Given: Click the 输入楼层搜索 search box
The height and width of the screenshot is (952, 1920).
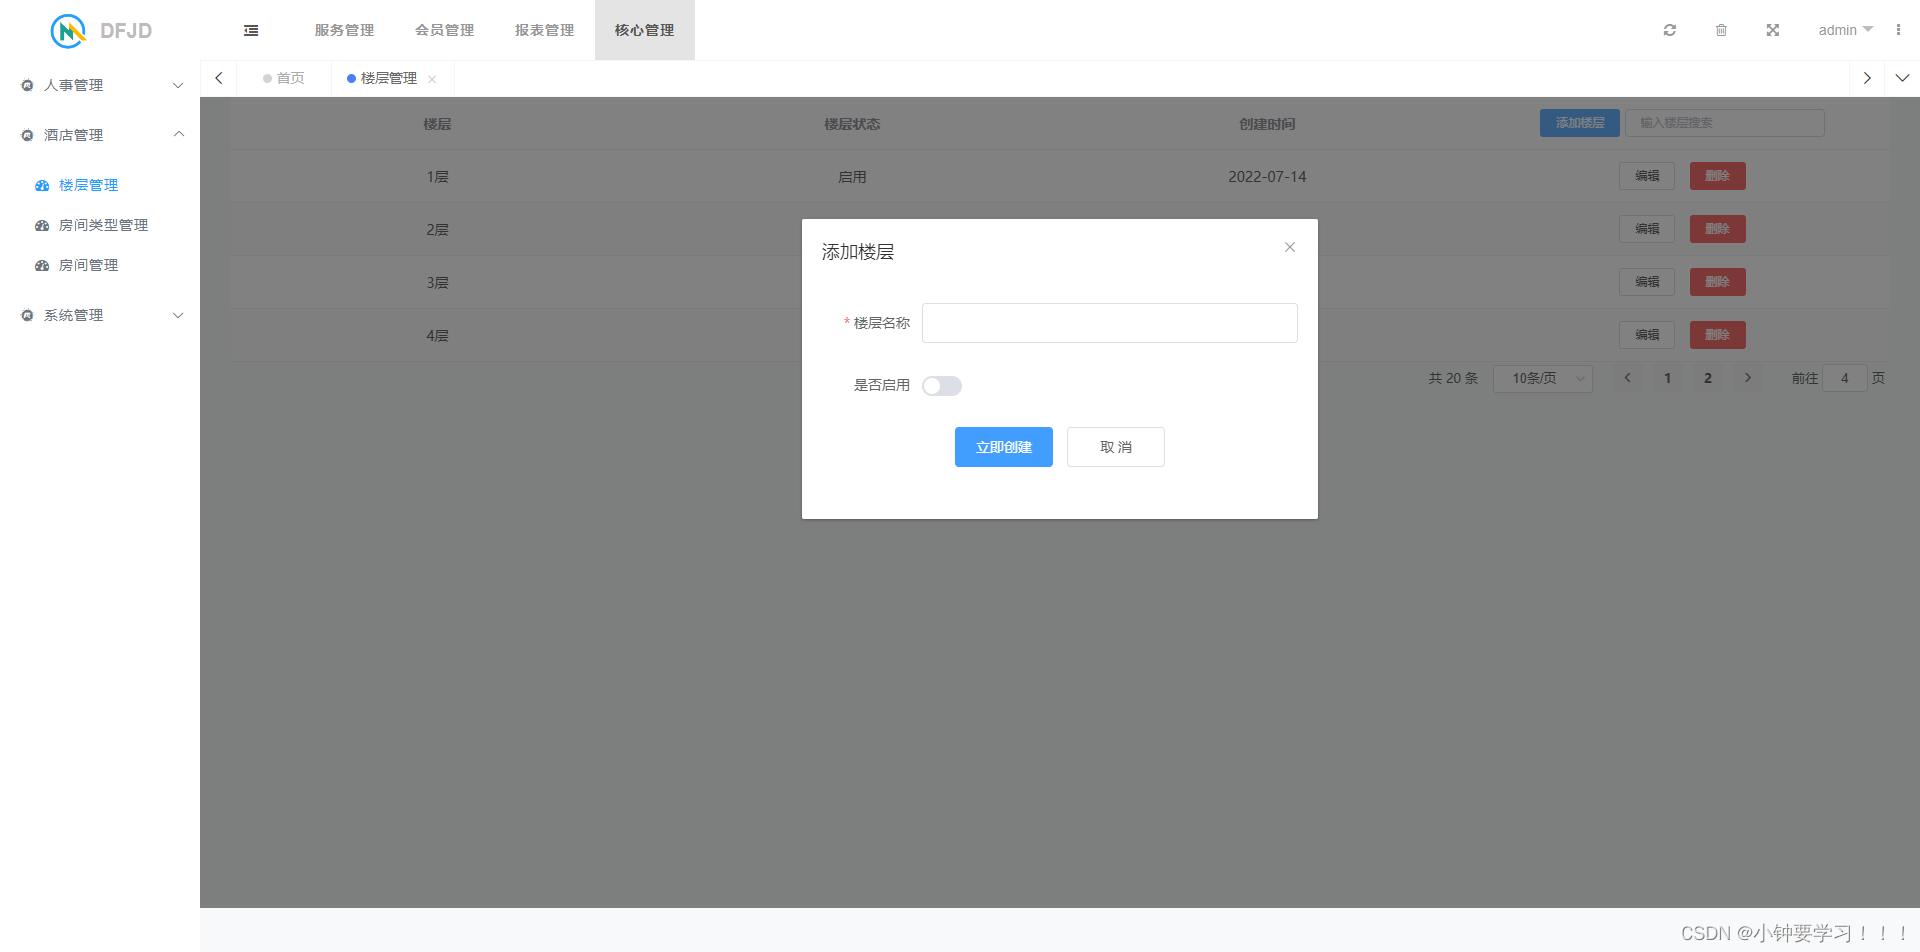Looking at the screenshot, I should (1725, 123).
